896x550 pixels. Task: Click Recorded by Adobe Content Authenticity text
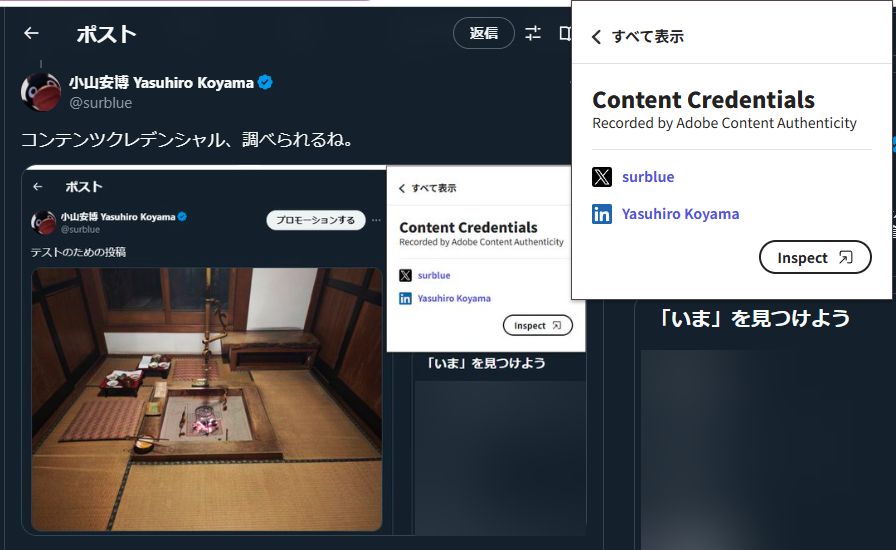[x=725, y=123]
